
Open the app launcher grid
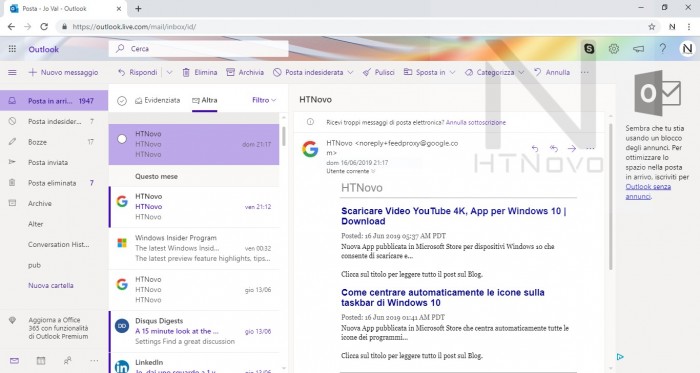coord(12,49)
